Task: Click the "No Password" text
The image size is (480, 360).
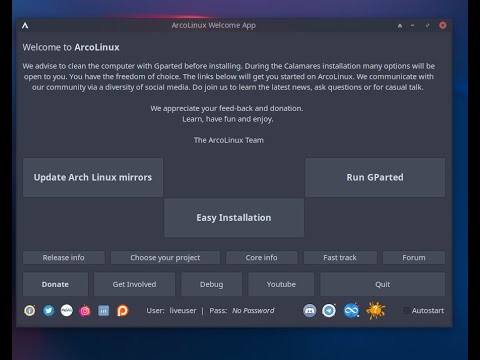Action: [253, 311]
